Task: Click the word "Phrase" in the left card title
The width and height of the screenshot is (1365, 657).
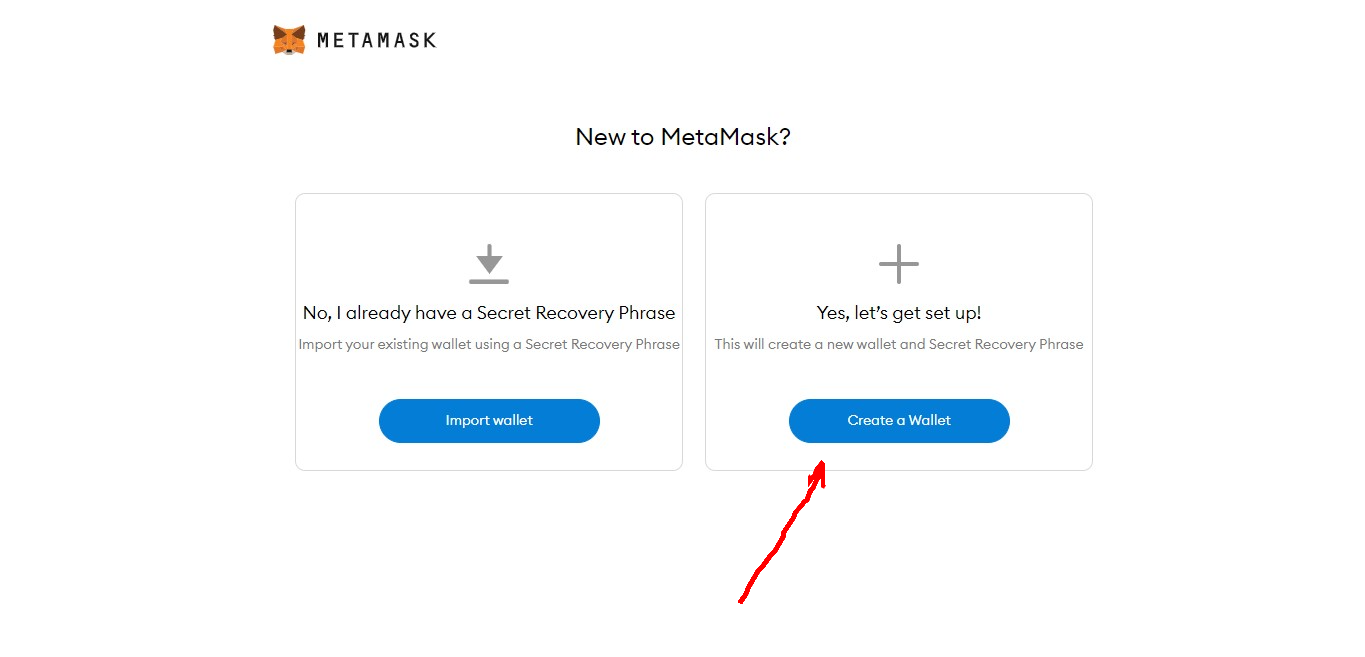Action: pyautogui.click(x=647, y=313)
